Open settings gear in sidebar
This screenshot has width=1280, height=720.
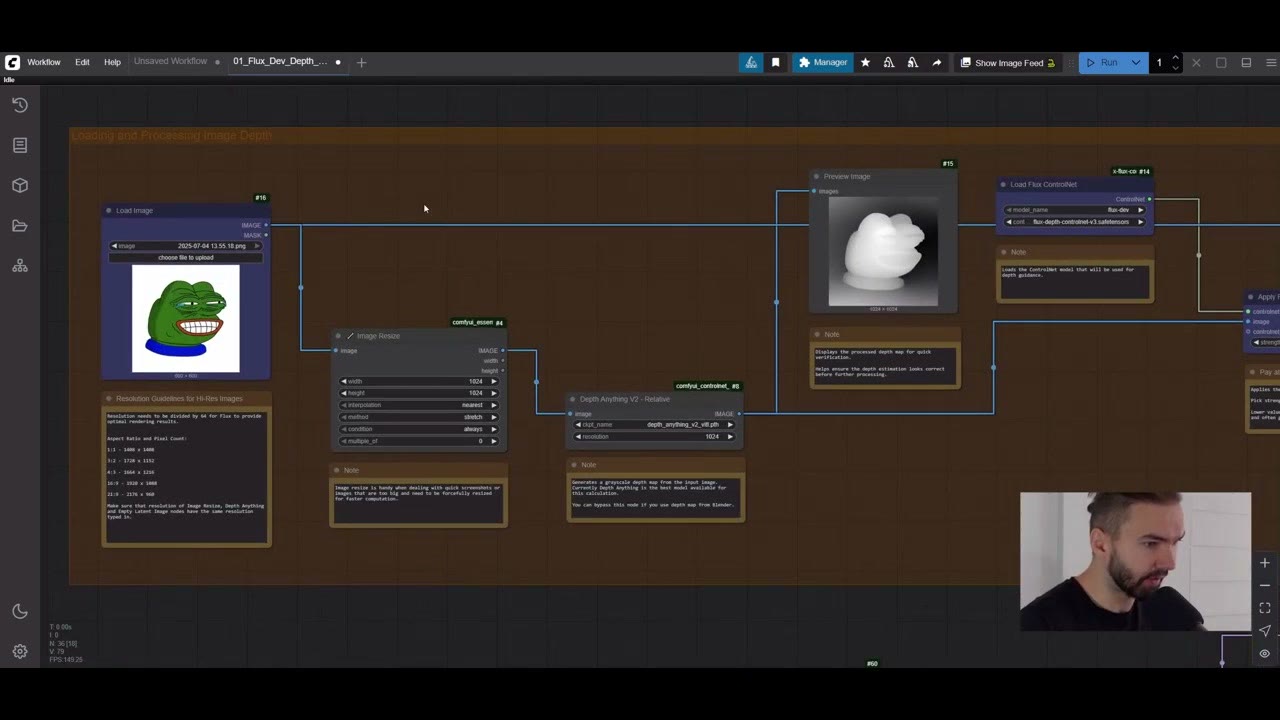click(x=20, y=651)
